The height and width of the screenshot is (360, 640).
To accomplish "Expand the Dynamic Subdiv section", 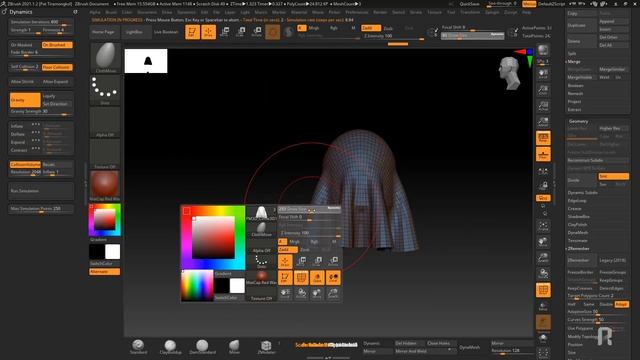I will [x=582, y=193].
